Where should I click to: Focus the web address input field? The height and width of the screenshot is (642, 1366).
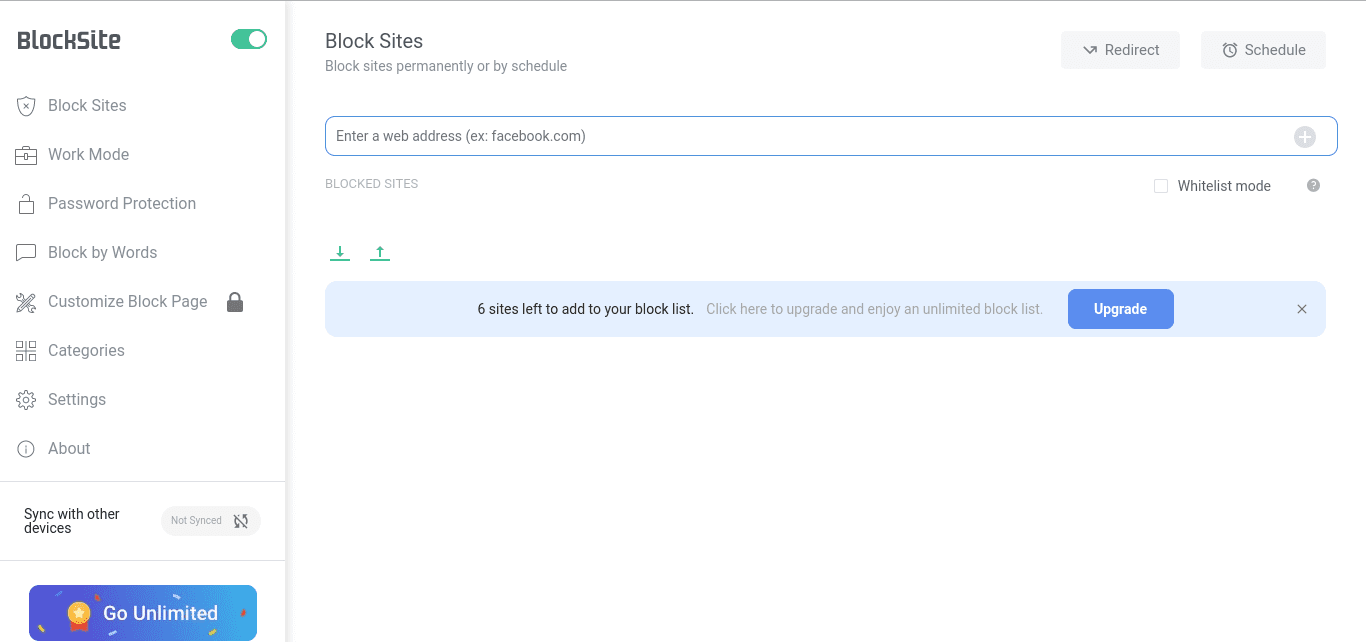[x=831, y=136]
